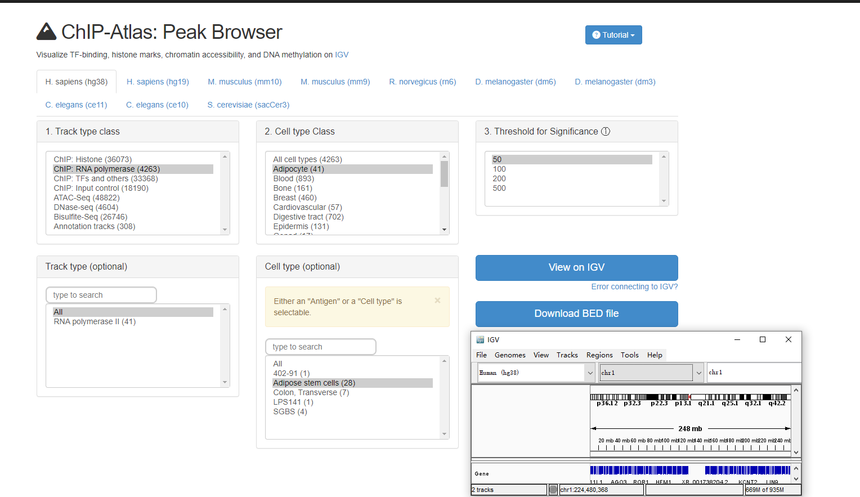This screenshot has width=860, height=497.
Task: Click down arrow of Threshold list scrollbar
Action: pyautogui.click(x=664, y=201)
